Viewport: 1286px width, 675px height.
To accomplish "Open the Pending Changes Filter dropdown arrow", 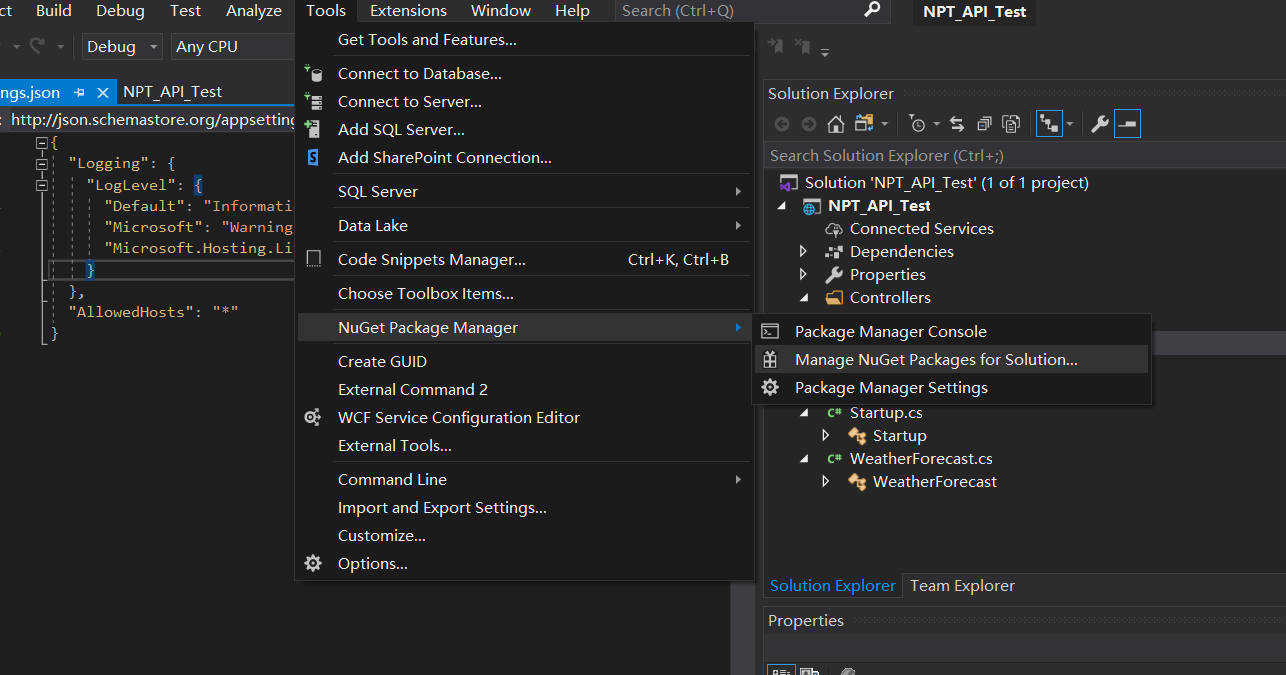I will click(x=936, y=124).
